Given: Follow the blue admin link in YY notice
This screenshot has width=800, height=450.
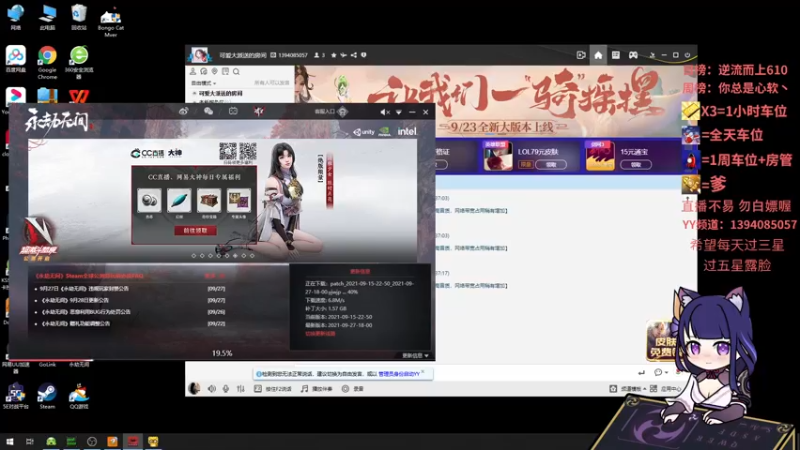Looking at the screenshot, I should pos(399,374).
